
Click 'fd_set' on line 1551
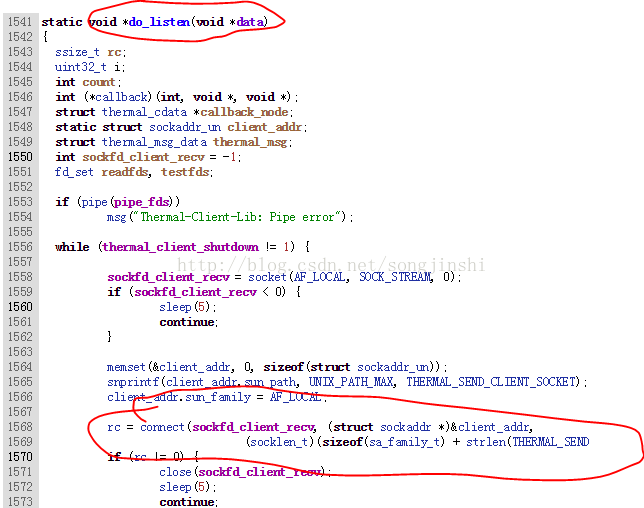[74, 172]
